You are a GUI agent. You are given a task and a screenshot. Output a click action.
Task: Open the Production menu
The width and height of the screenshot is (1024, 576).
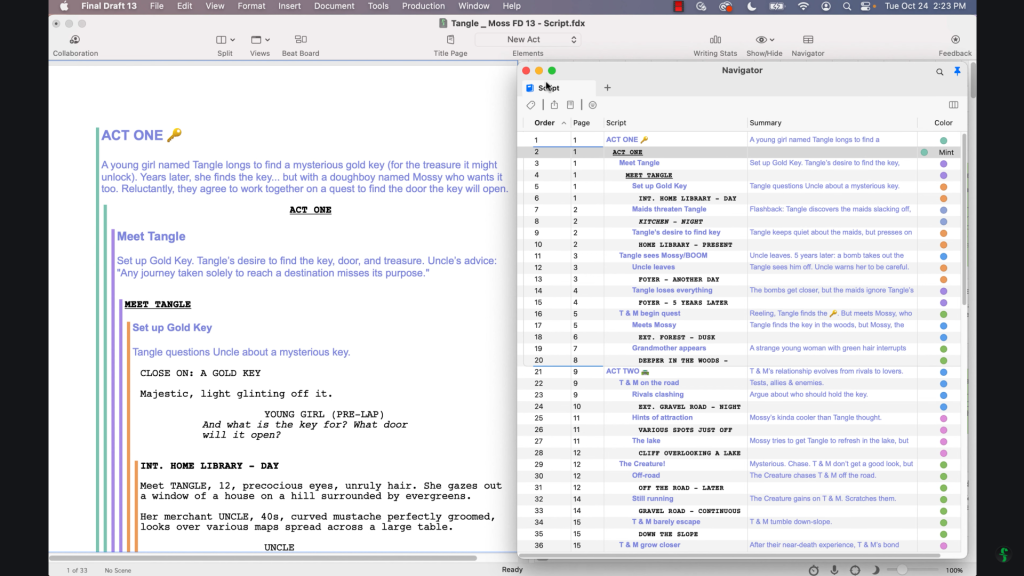[x=423, y=6]
